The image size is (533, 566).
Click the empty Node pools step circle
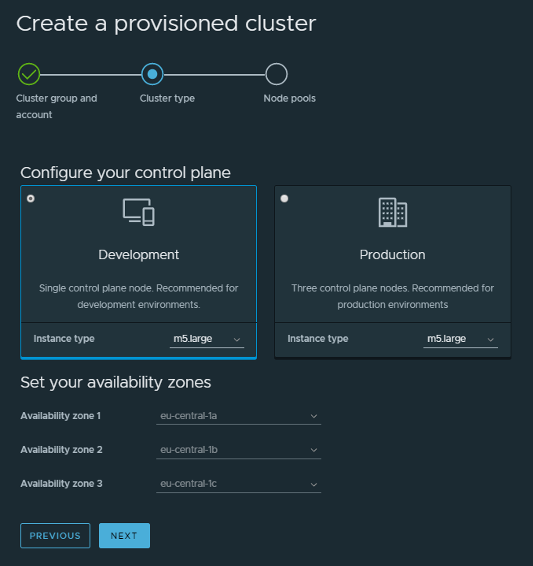(x=276, y=74)
